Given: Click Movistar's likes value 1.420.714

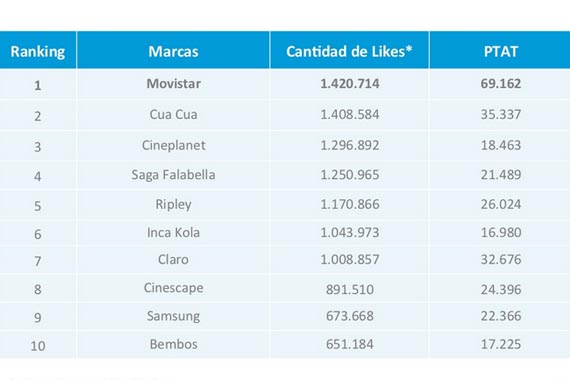Looking at the screenshot, I should click(x=350, y=84).
